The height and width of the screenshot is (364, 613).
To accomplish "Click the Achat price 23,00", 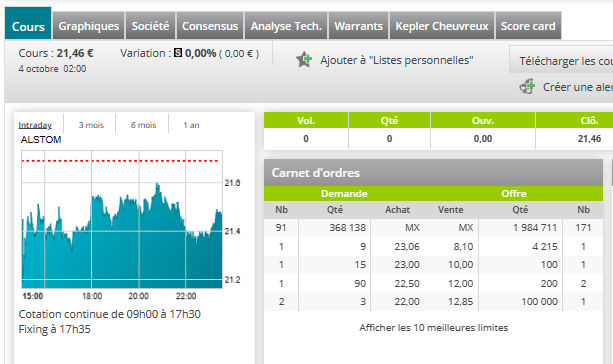I will click(407, 265).
